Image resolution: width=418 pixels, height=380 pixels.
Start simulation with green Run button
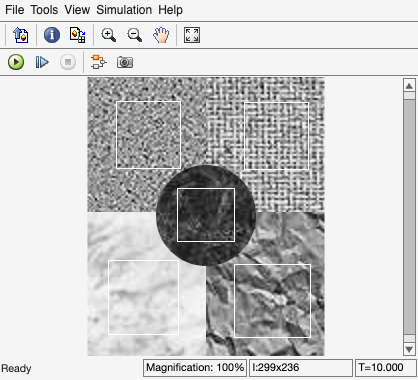(x=16, y=62)
